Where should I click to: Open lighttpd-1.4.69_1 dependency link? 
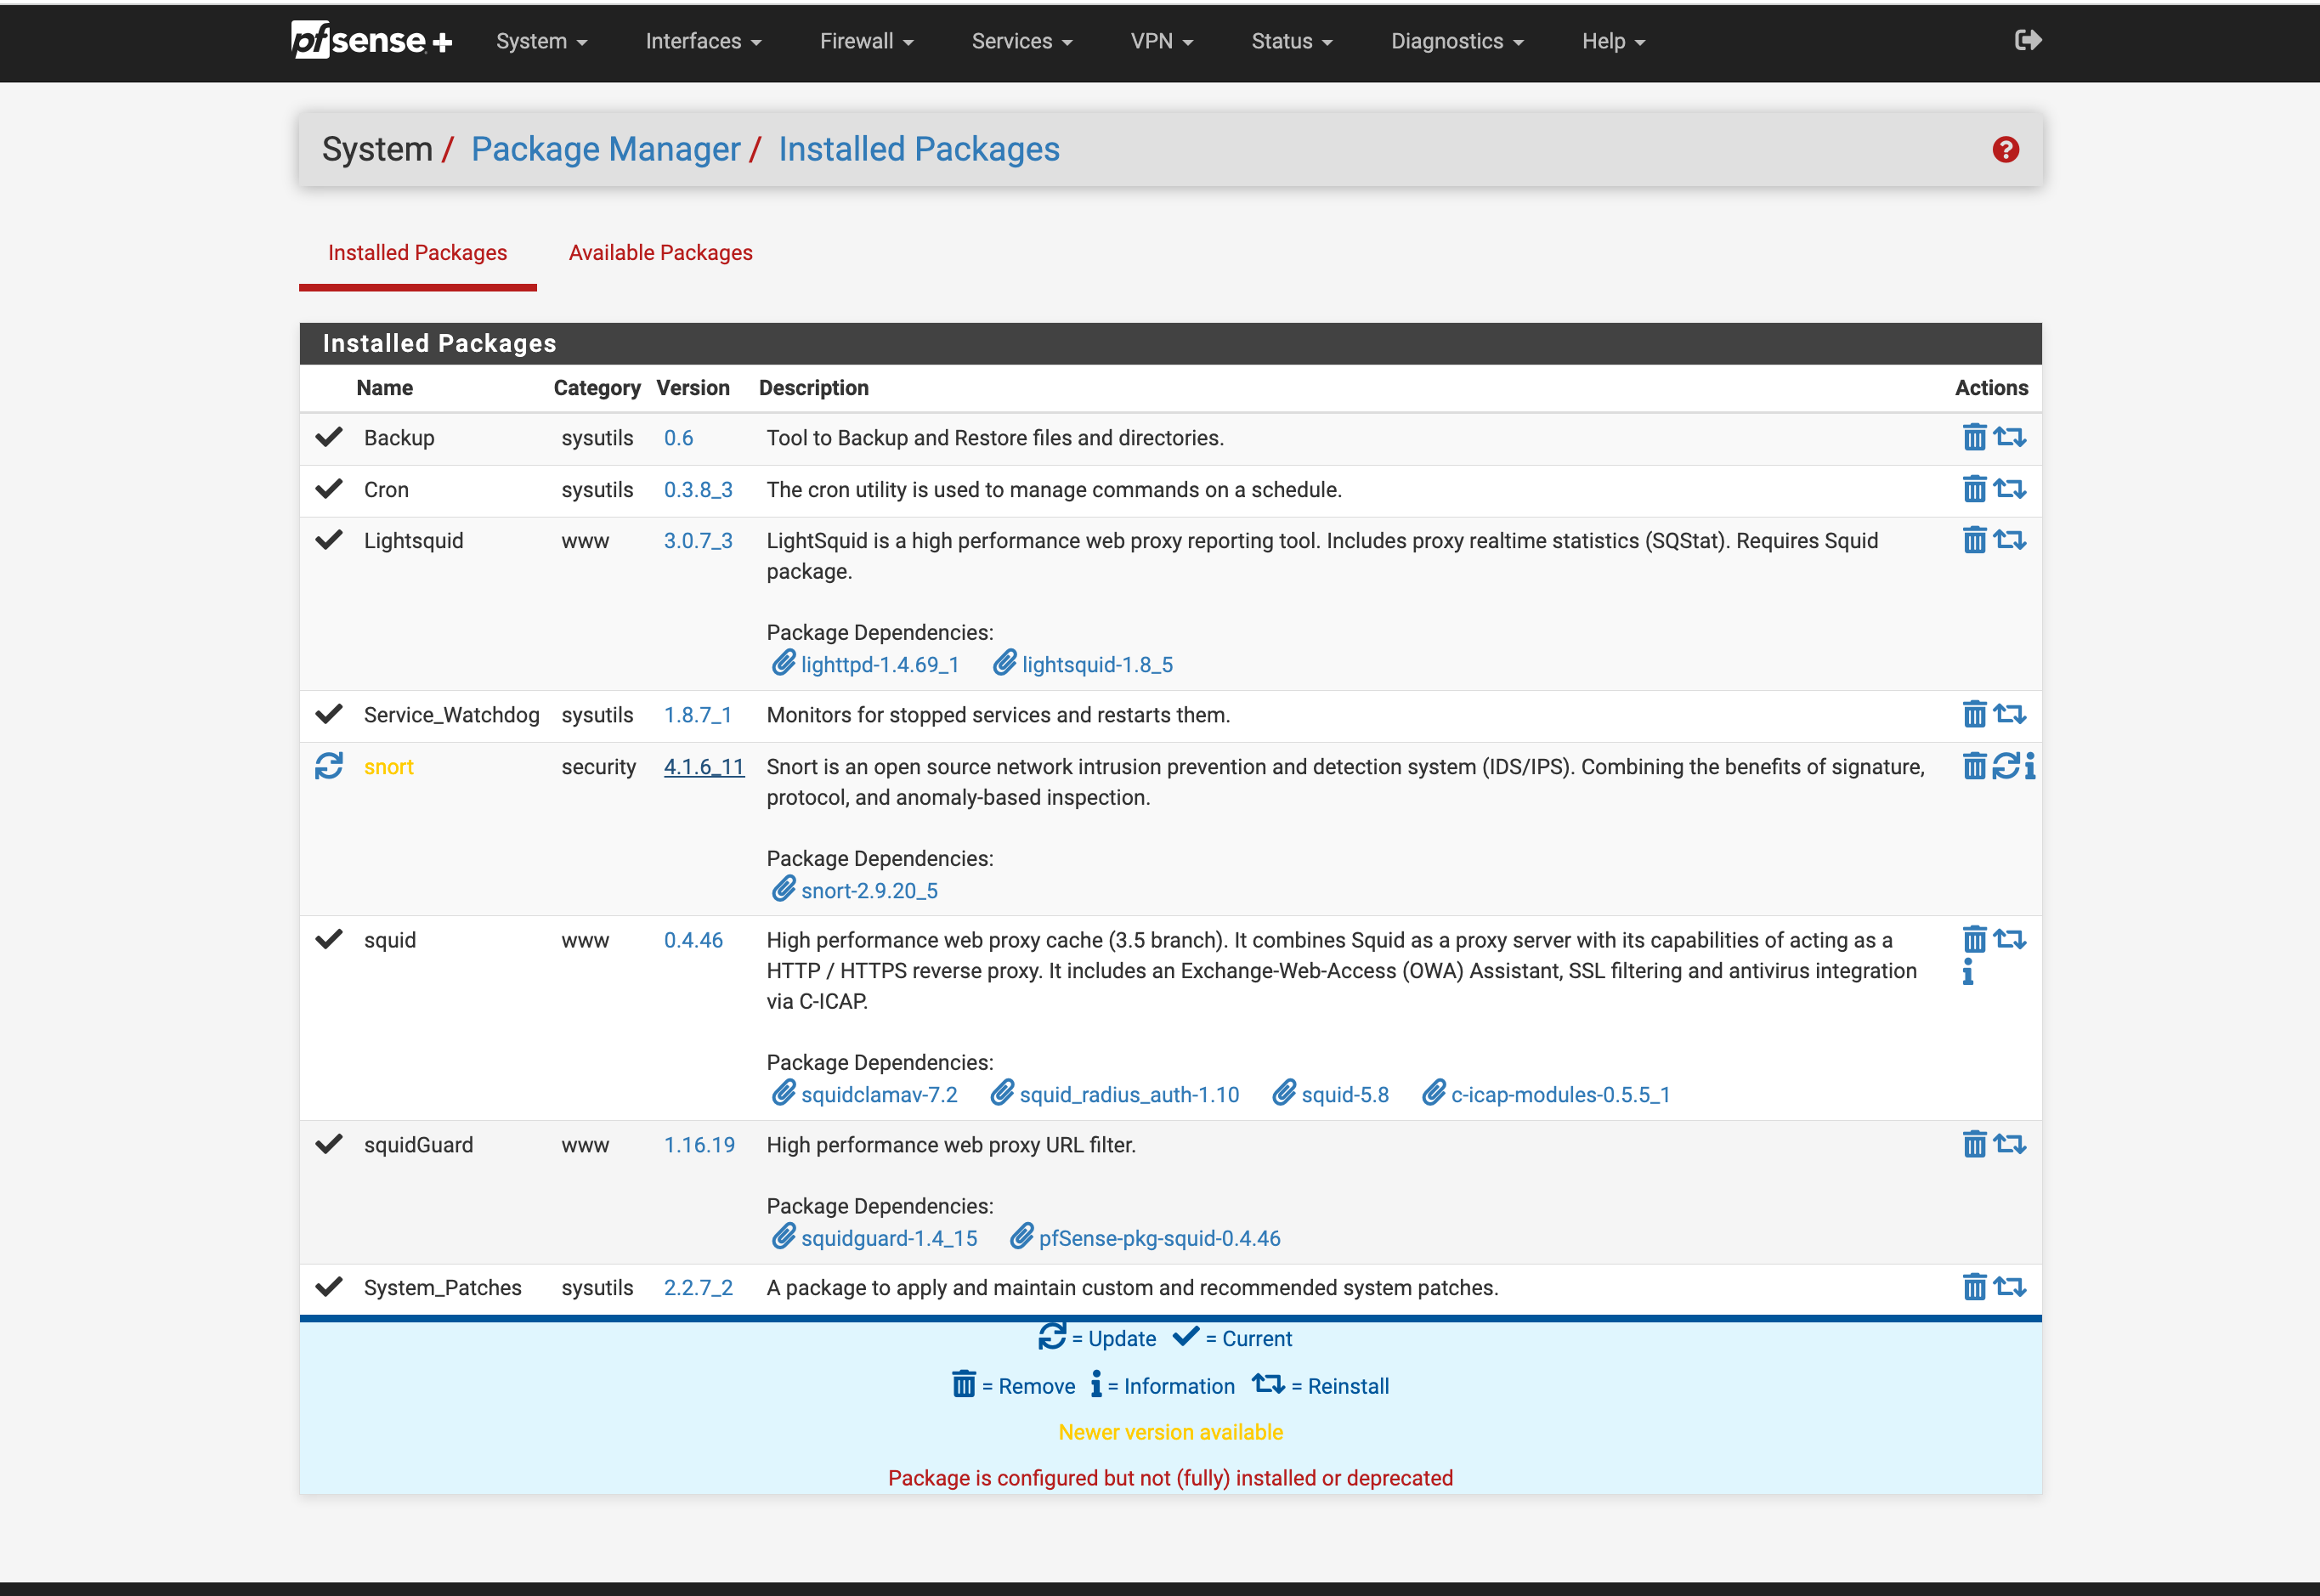coord(880,665)
